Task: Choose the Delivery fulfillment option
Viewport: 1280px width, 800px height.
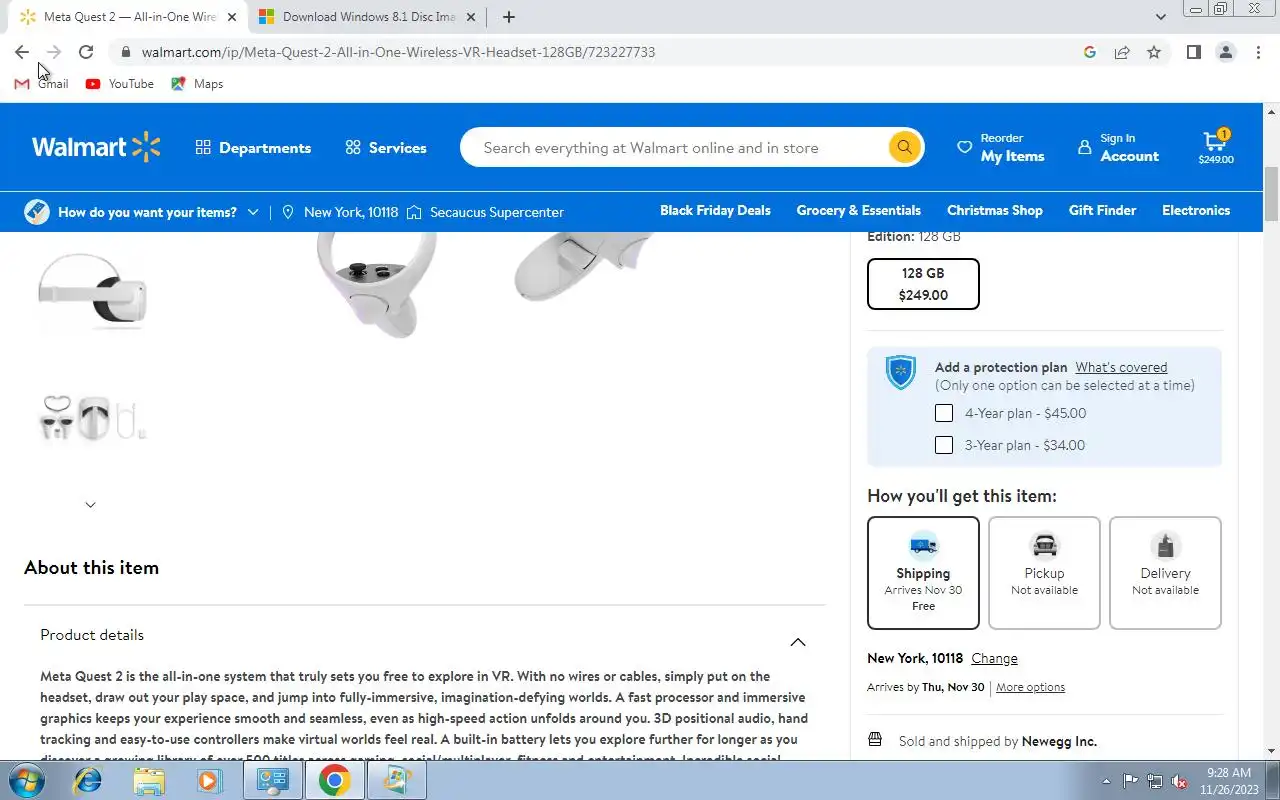Action: click(1165, 573)
